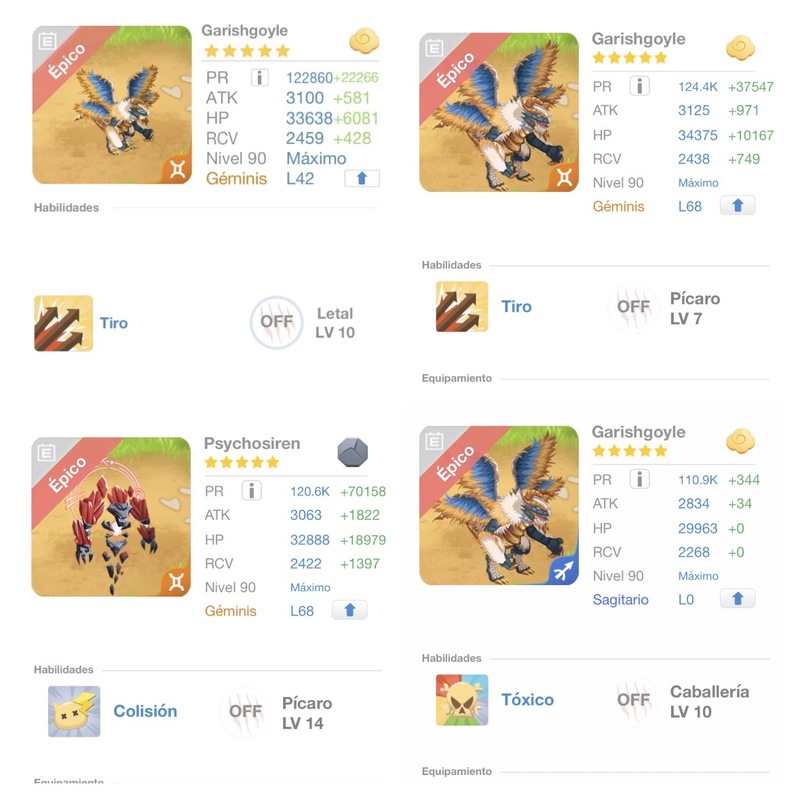This screenshot has height=796, width=800.
Task: Click the gold cloud element icon in bottom-right card
Action: click(739, 440)
